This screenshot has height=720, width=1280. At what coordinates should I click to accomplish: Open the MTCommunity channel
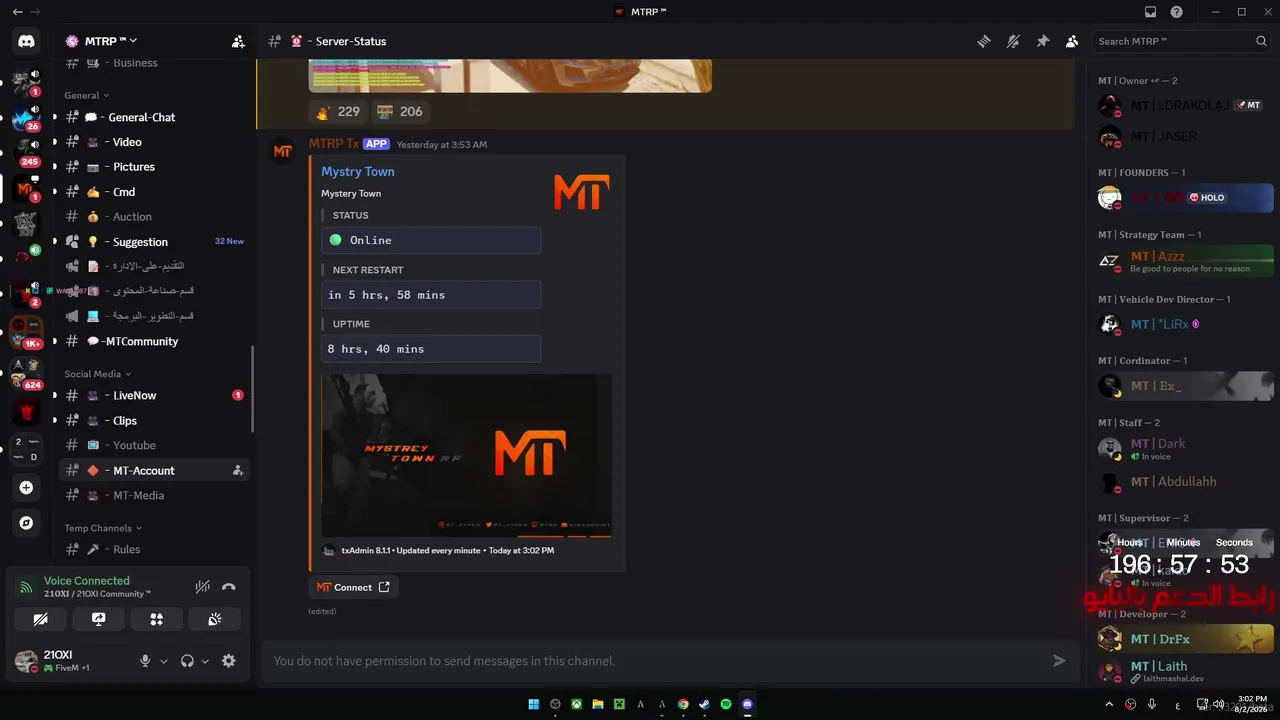[154, 341]
